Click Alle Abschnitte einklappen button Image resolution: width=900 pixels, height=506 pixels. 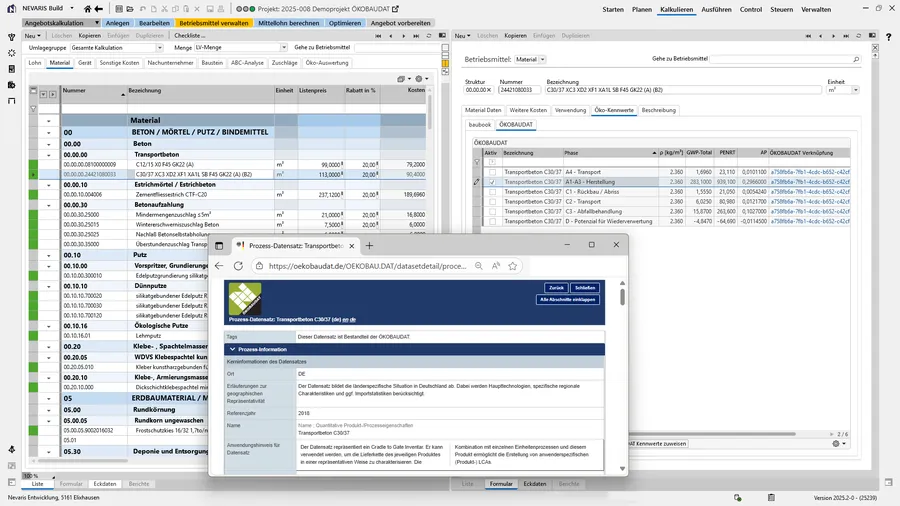coord(567,299)
